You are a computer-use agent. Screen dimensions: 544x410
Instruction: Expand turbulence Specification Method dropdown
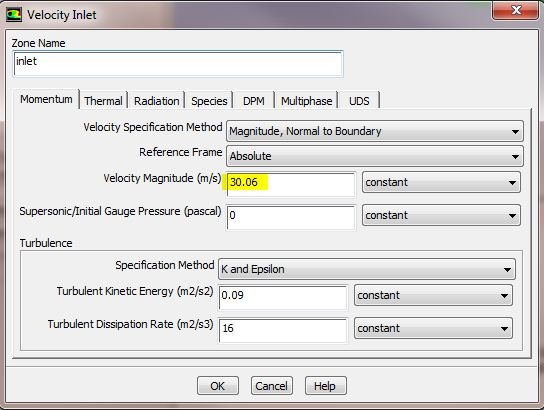[367, 269]
